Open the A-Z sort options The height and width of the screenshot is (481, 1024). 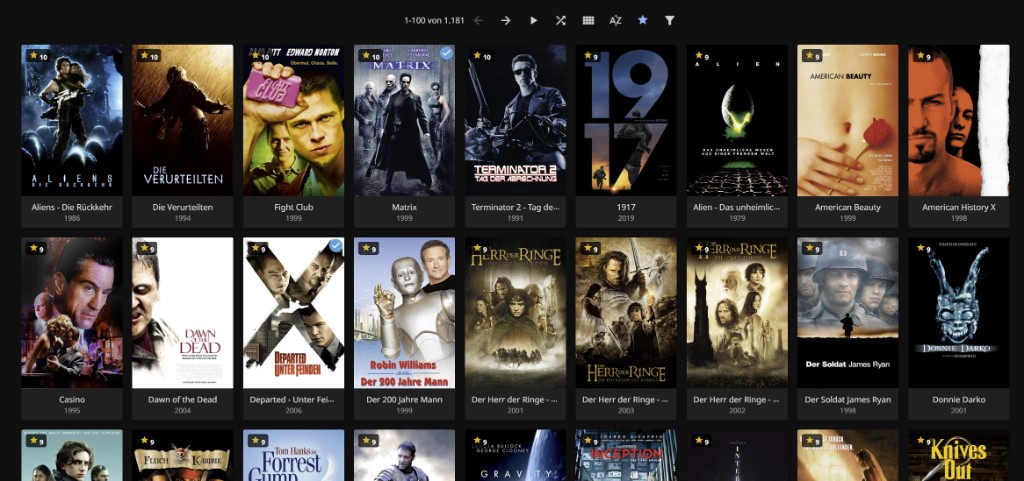coord(615,20)
